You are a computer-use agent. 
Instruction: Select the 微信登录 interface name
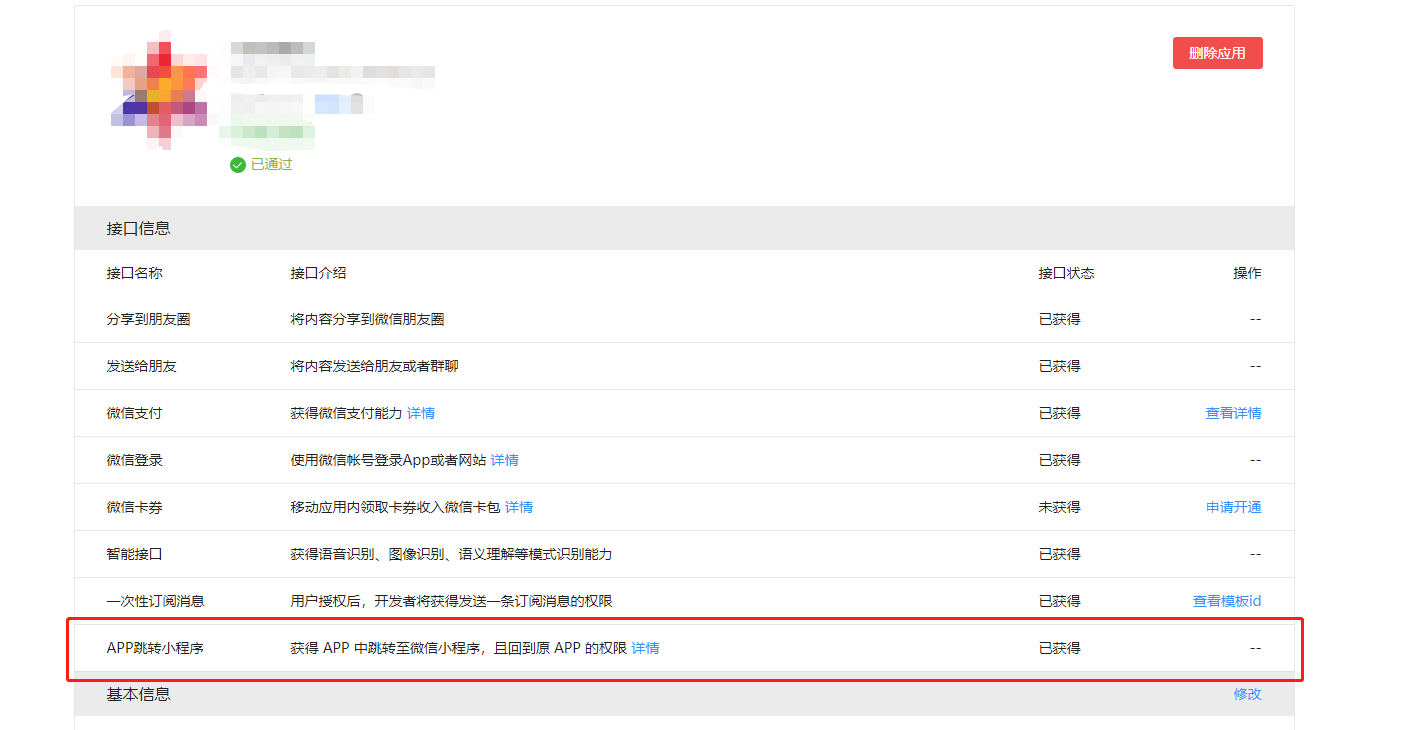(135, 460)
